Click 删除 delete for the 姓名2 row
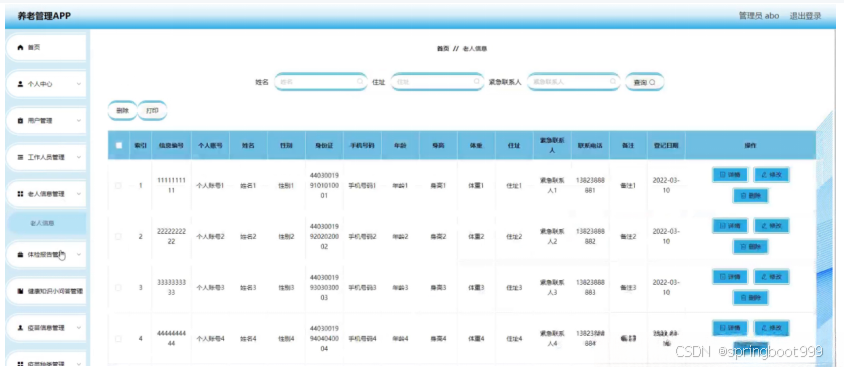This screenshot has height=367, width=844. (x=750, y=247)
